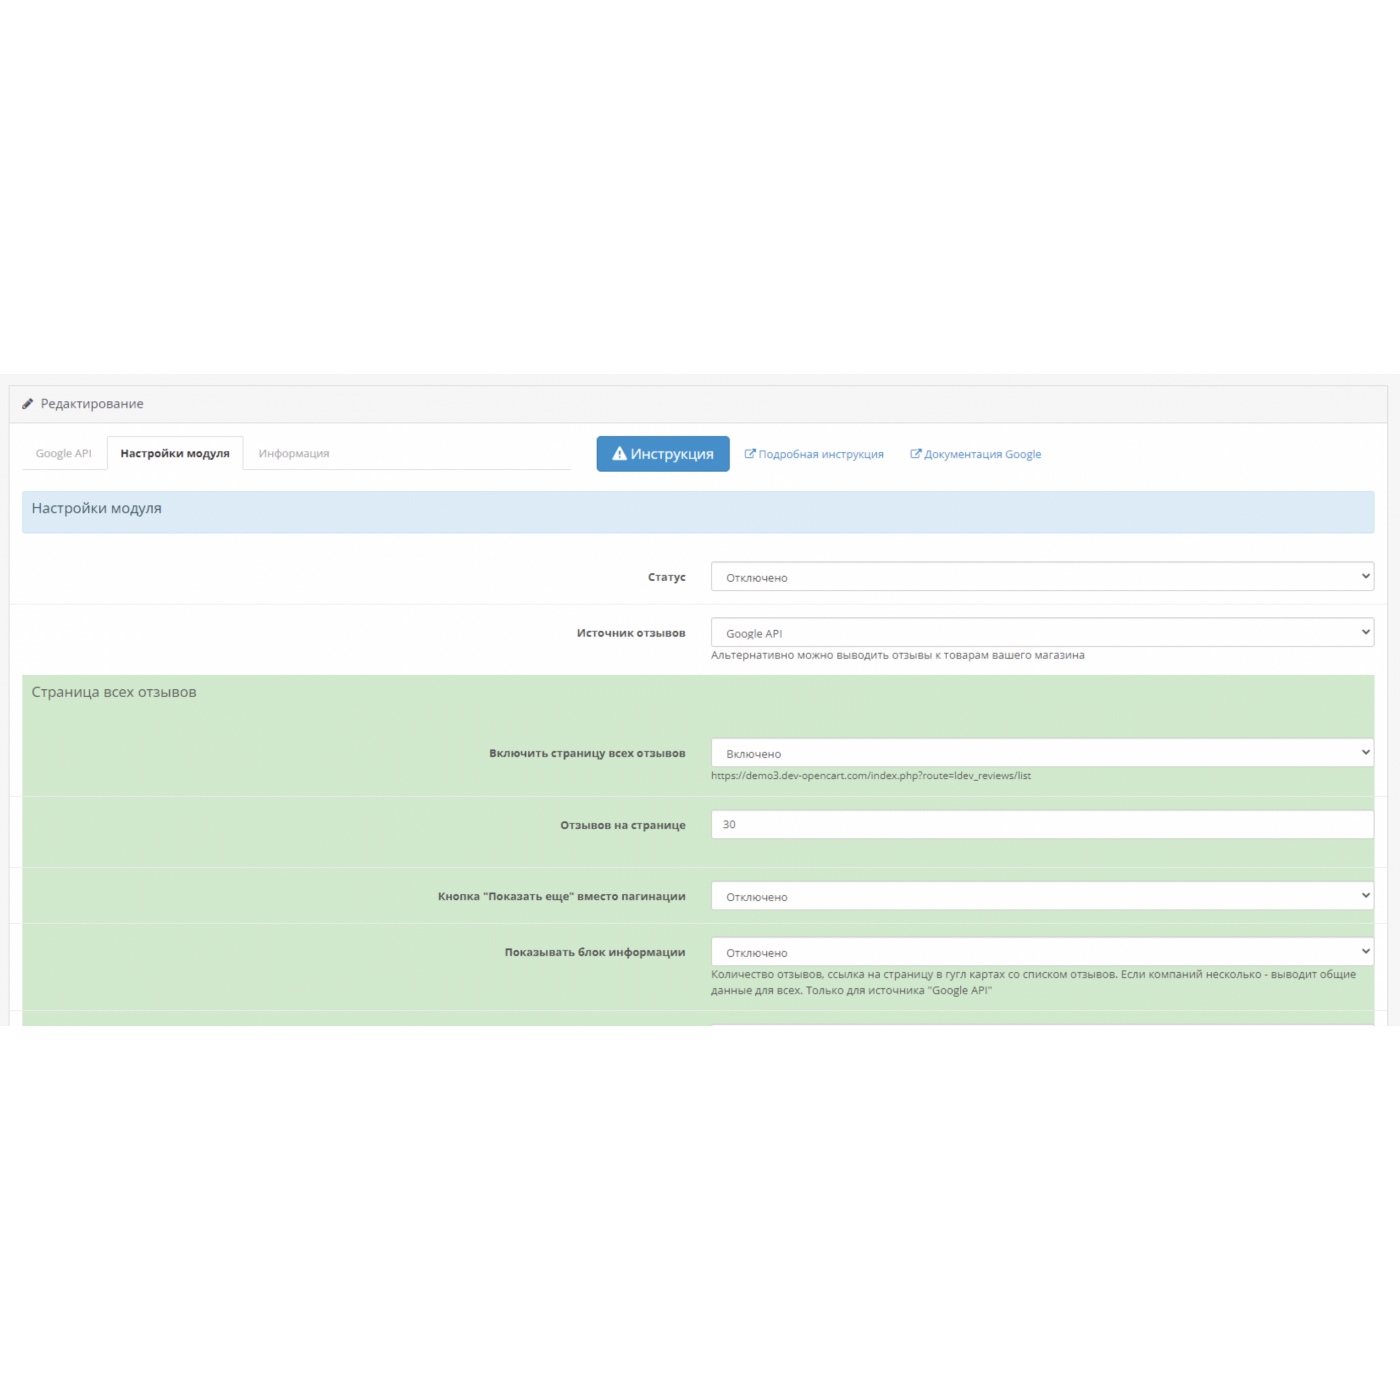The image size is (1400, 1400).
Task: Click the Статус field label
Action: [x=666, y=578]
